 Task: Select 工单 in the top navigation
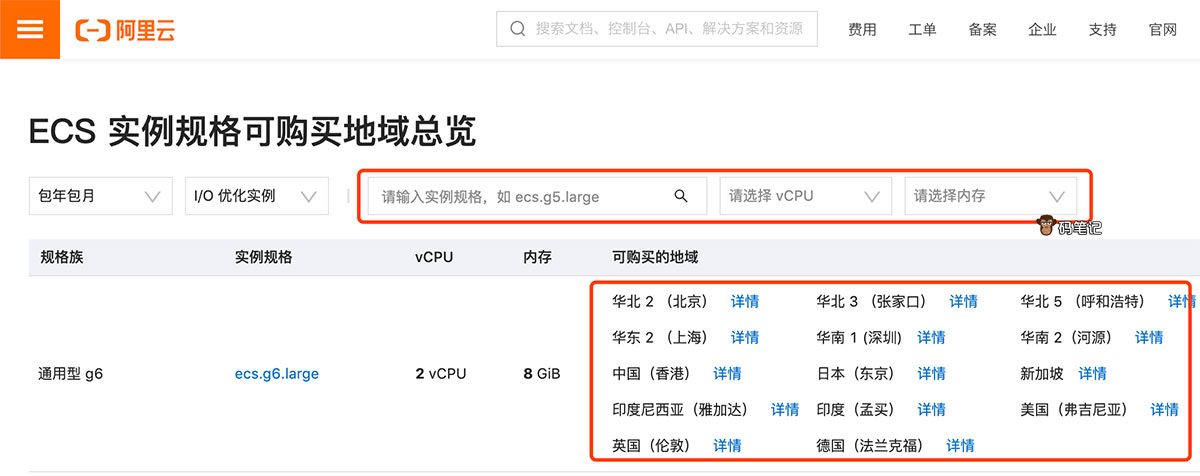pyautogui.click(x=922, y=30)
